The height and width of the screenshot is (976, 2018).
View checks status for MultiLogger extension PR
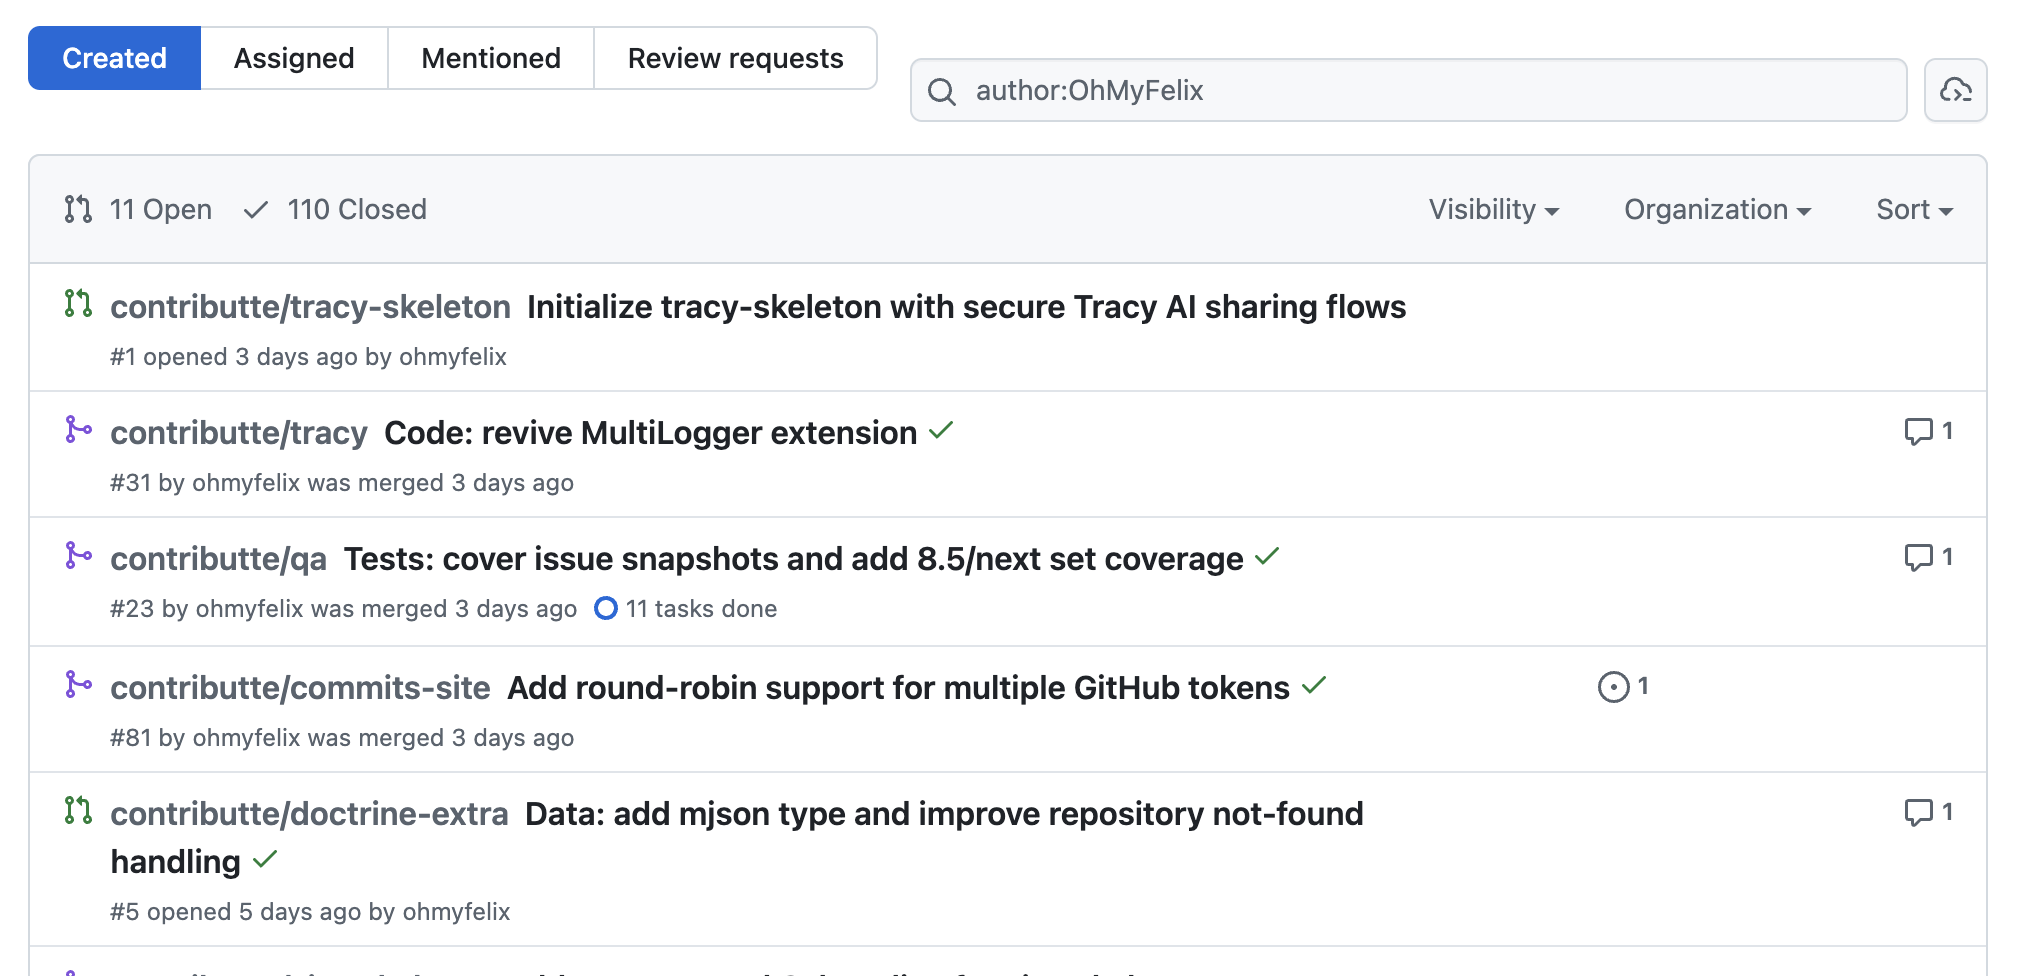click(x=941, y=431)
